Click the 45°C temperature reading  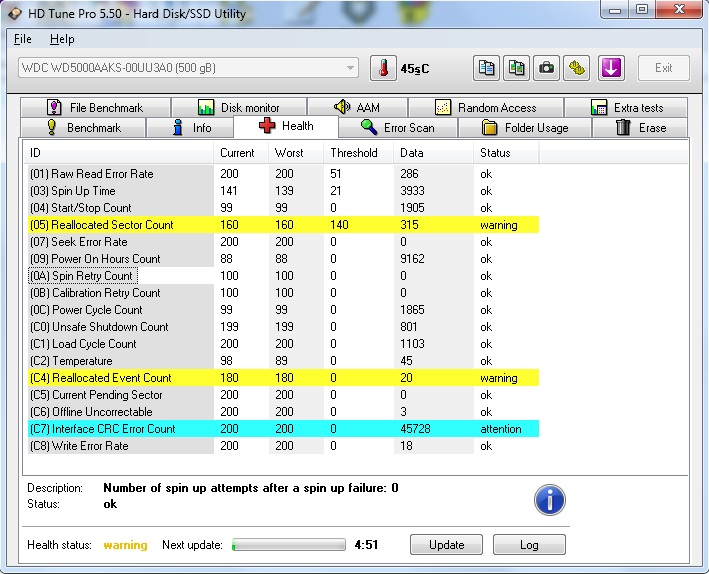[x=415, y=69]
